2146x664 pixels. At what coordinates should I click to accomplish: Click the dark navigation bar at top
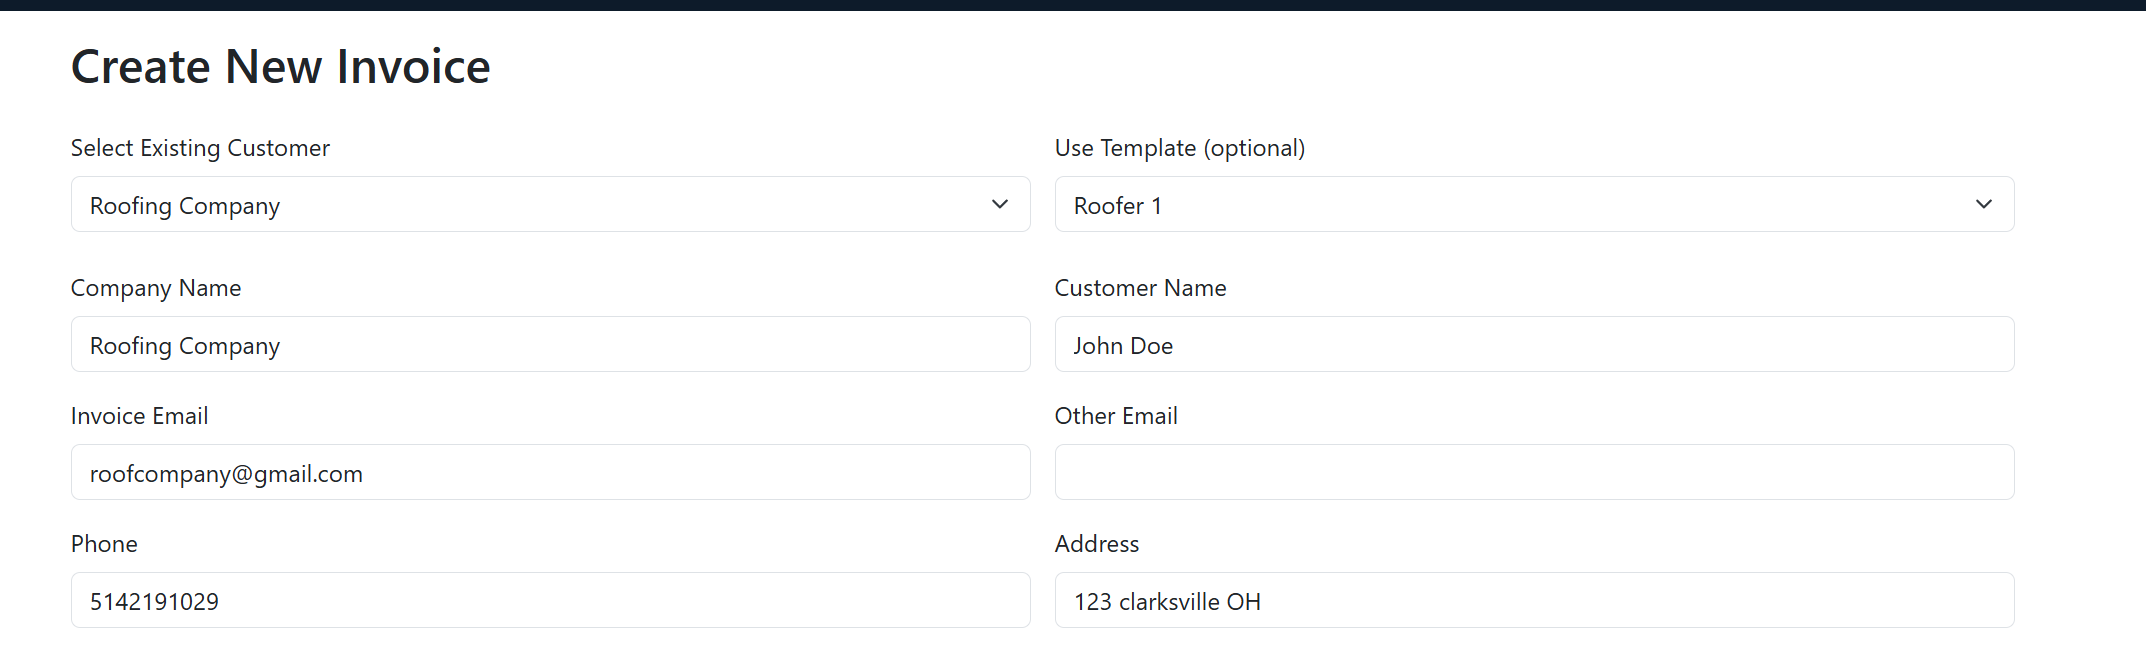[1073, 5]
